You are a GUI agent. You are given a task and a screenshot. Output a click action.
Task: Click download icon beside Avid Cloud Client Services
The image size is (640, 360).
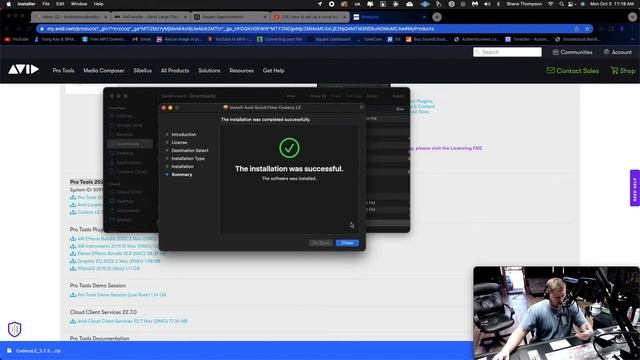pos(73,321)
